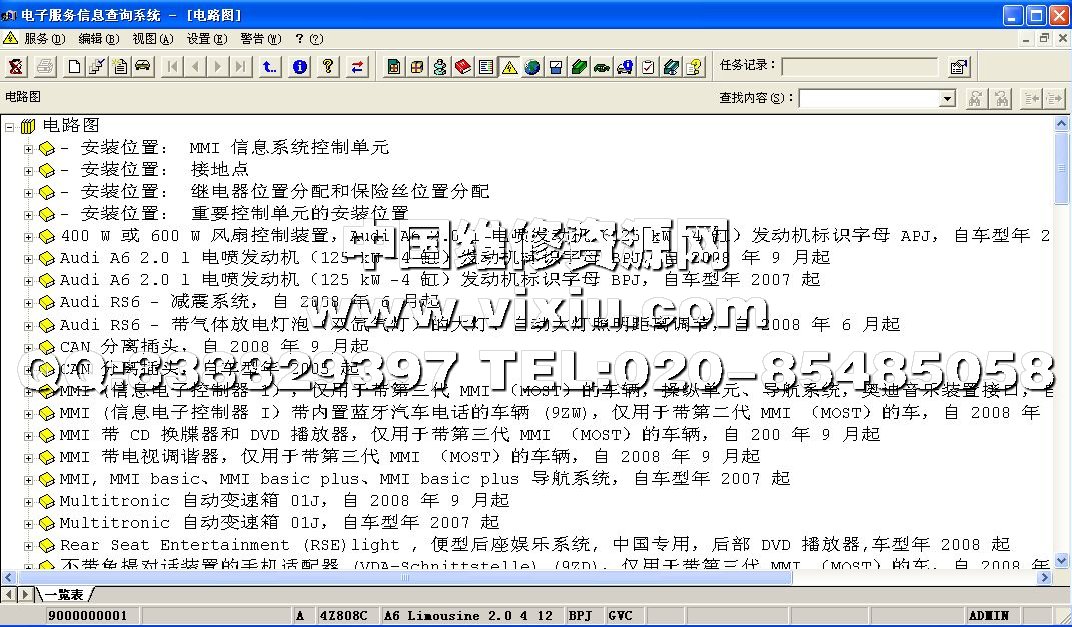Click the 任务记录 text field
This screenshot has height=627, width=1072.
tap(860, 66)
